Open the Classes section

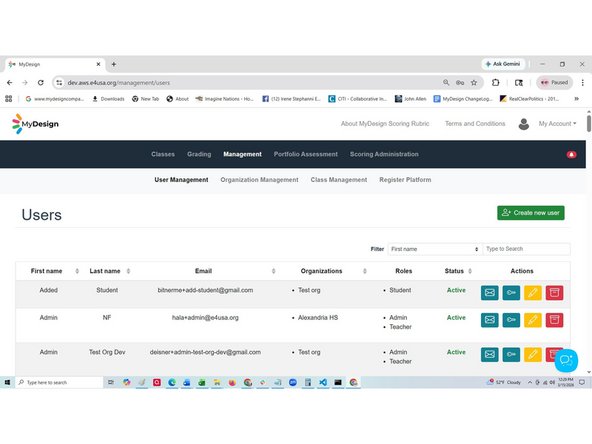(x=163, y=154)
